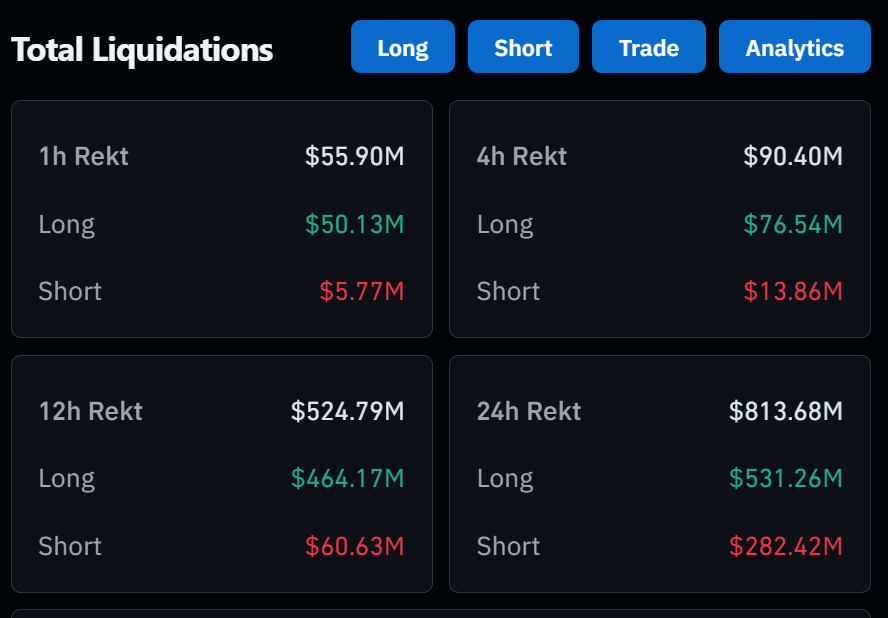Click the 4h total value $90.40M

tap(792, 156)
